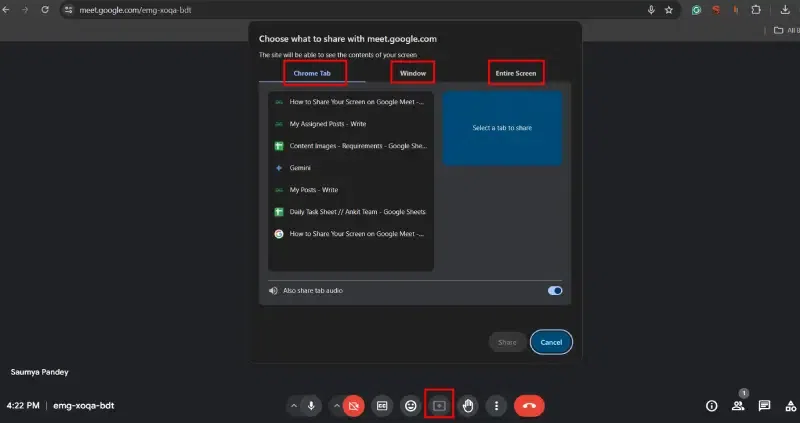800x423 pixels.
Task: Select 'Daily Task Sheet // Ankit Team' tab
Action: (351, 211)
